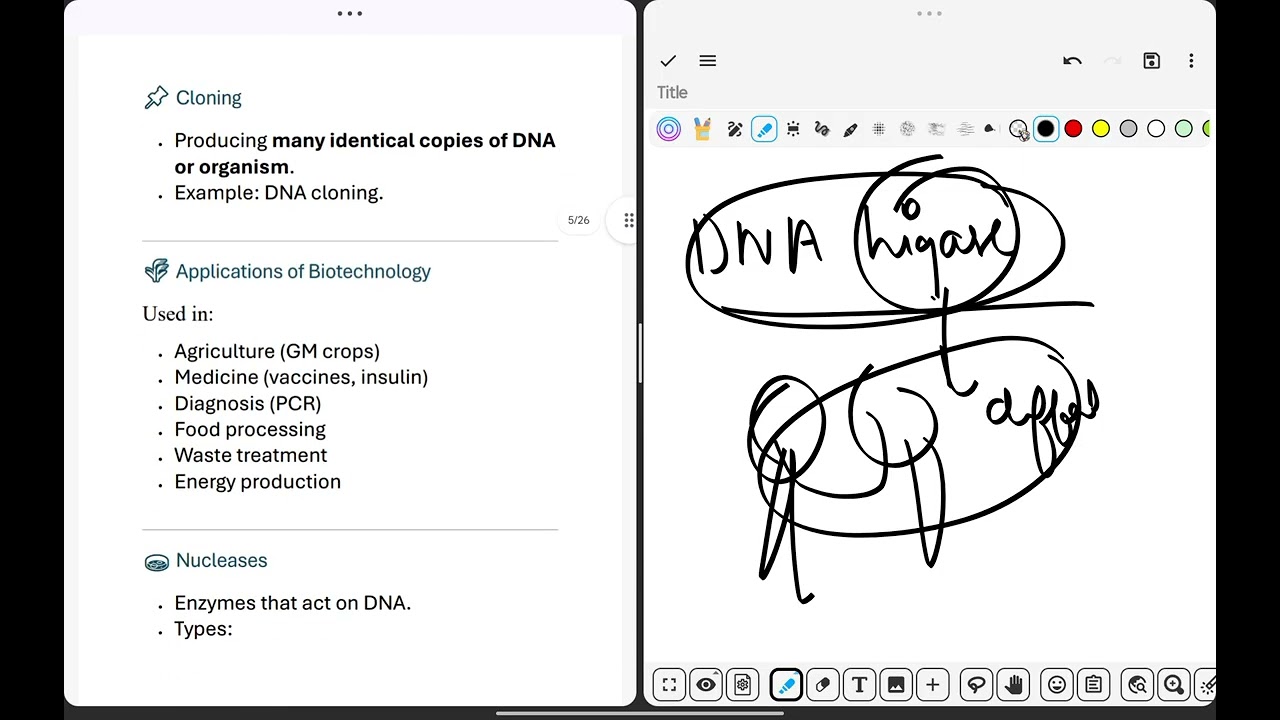Save the note with the disk icon

tap(1152, 61)
